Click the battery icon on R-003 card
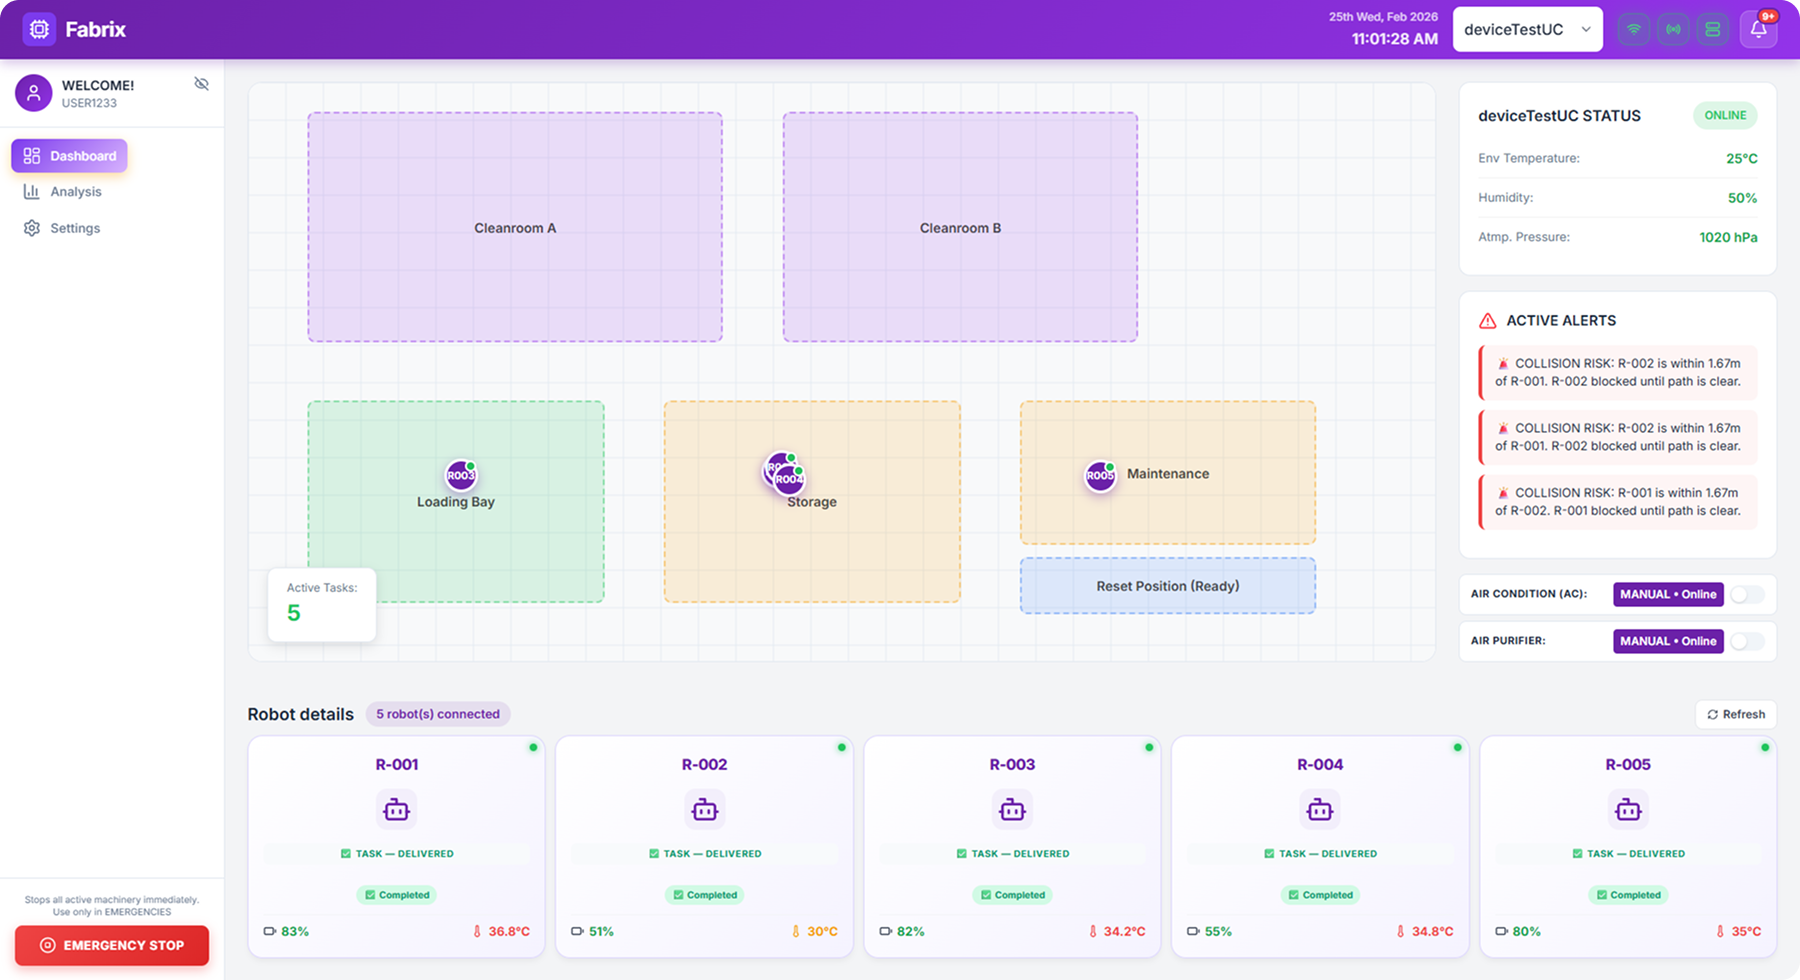Image resolution: width=1800 pixels, height=980 pixels. (x=885, y=931)
